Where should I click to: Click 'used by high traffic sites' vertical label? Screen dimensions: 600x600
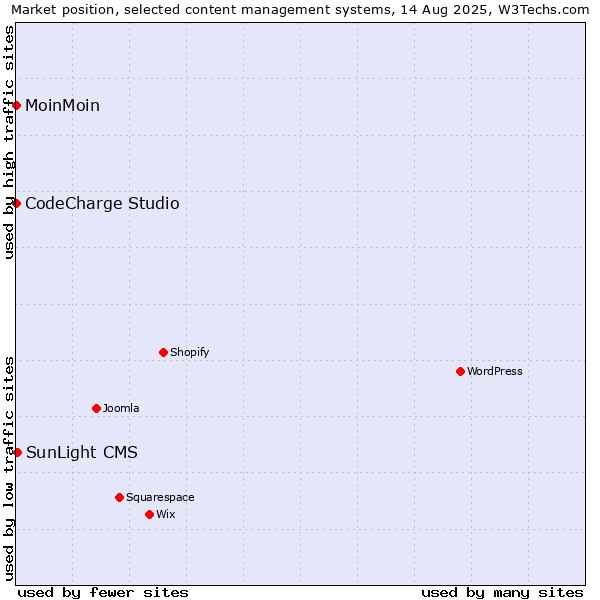pos(8,142)
